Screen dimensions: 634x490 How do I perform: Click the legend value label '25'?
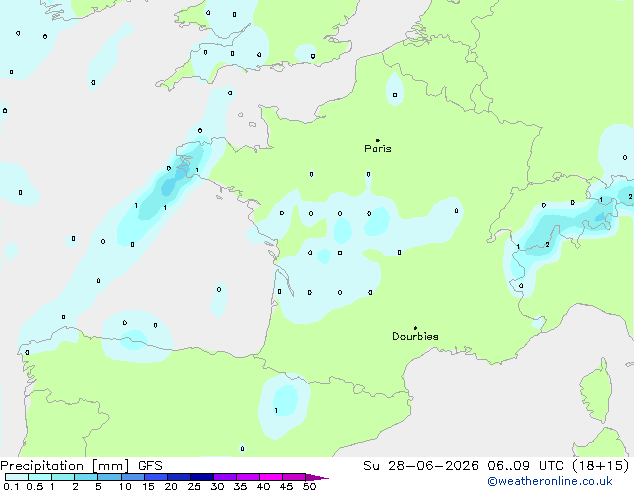tap(194, 486)
